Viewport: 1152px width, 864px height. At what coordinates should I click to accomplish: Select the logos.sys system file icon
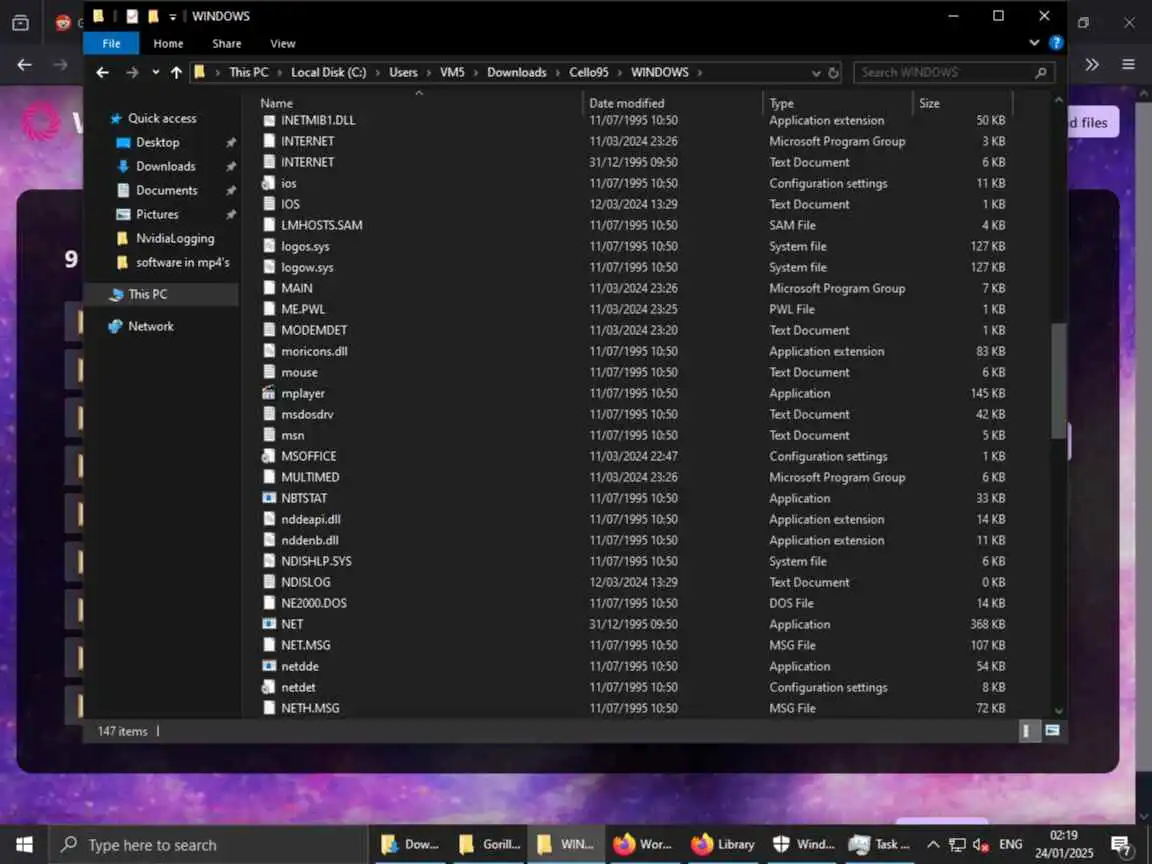coord(269,246)
